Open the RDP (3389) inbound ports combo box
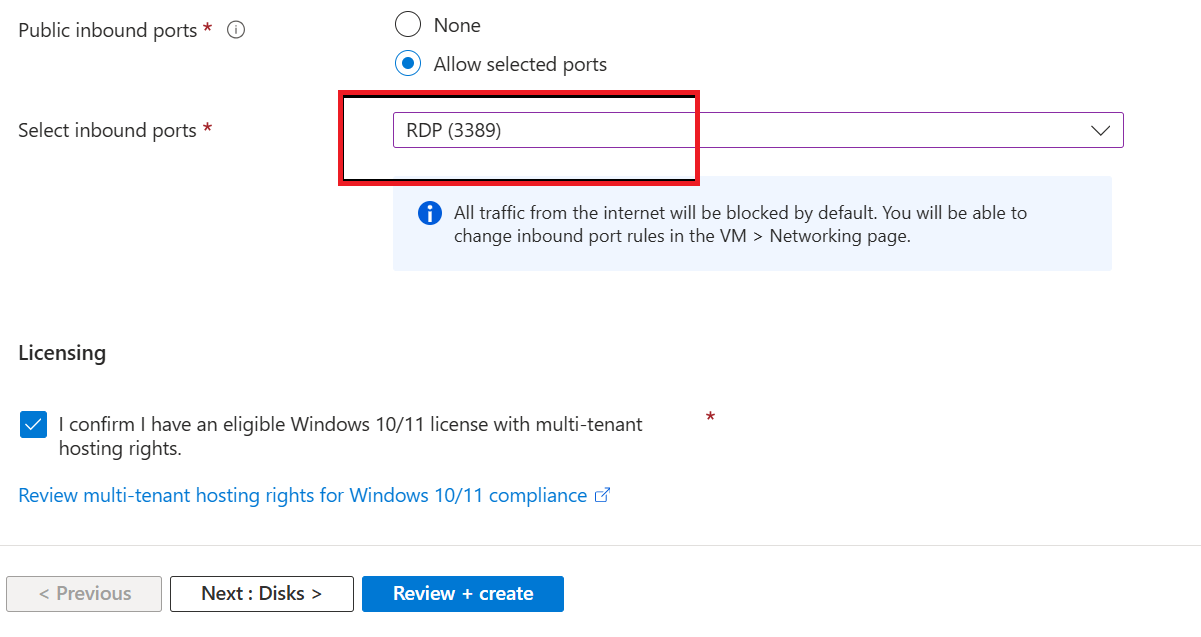This screenshot has width=1201, height=637. tap(740, 130)
